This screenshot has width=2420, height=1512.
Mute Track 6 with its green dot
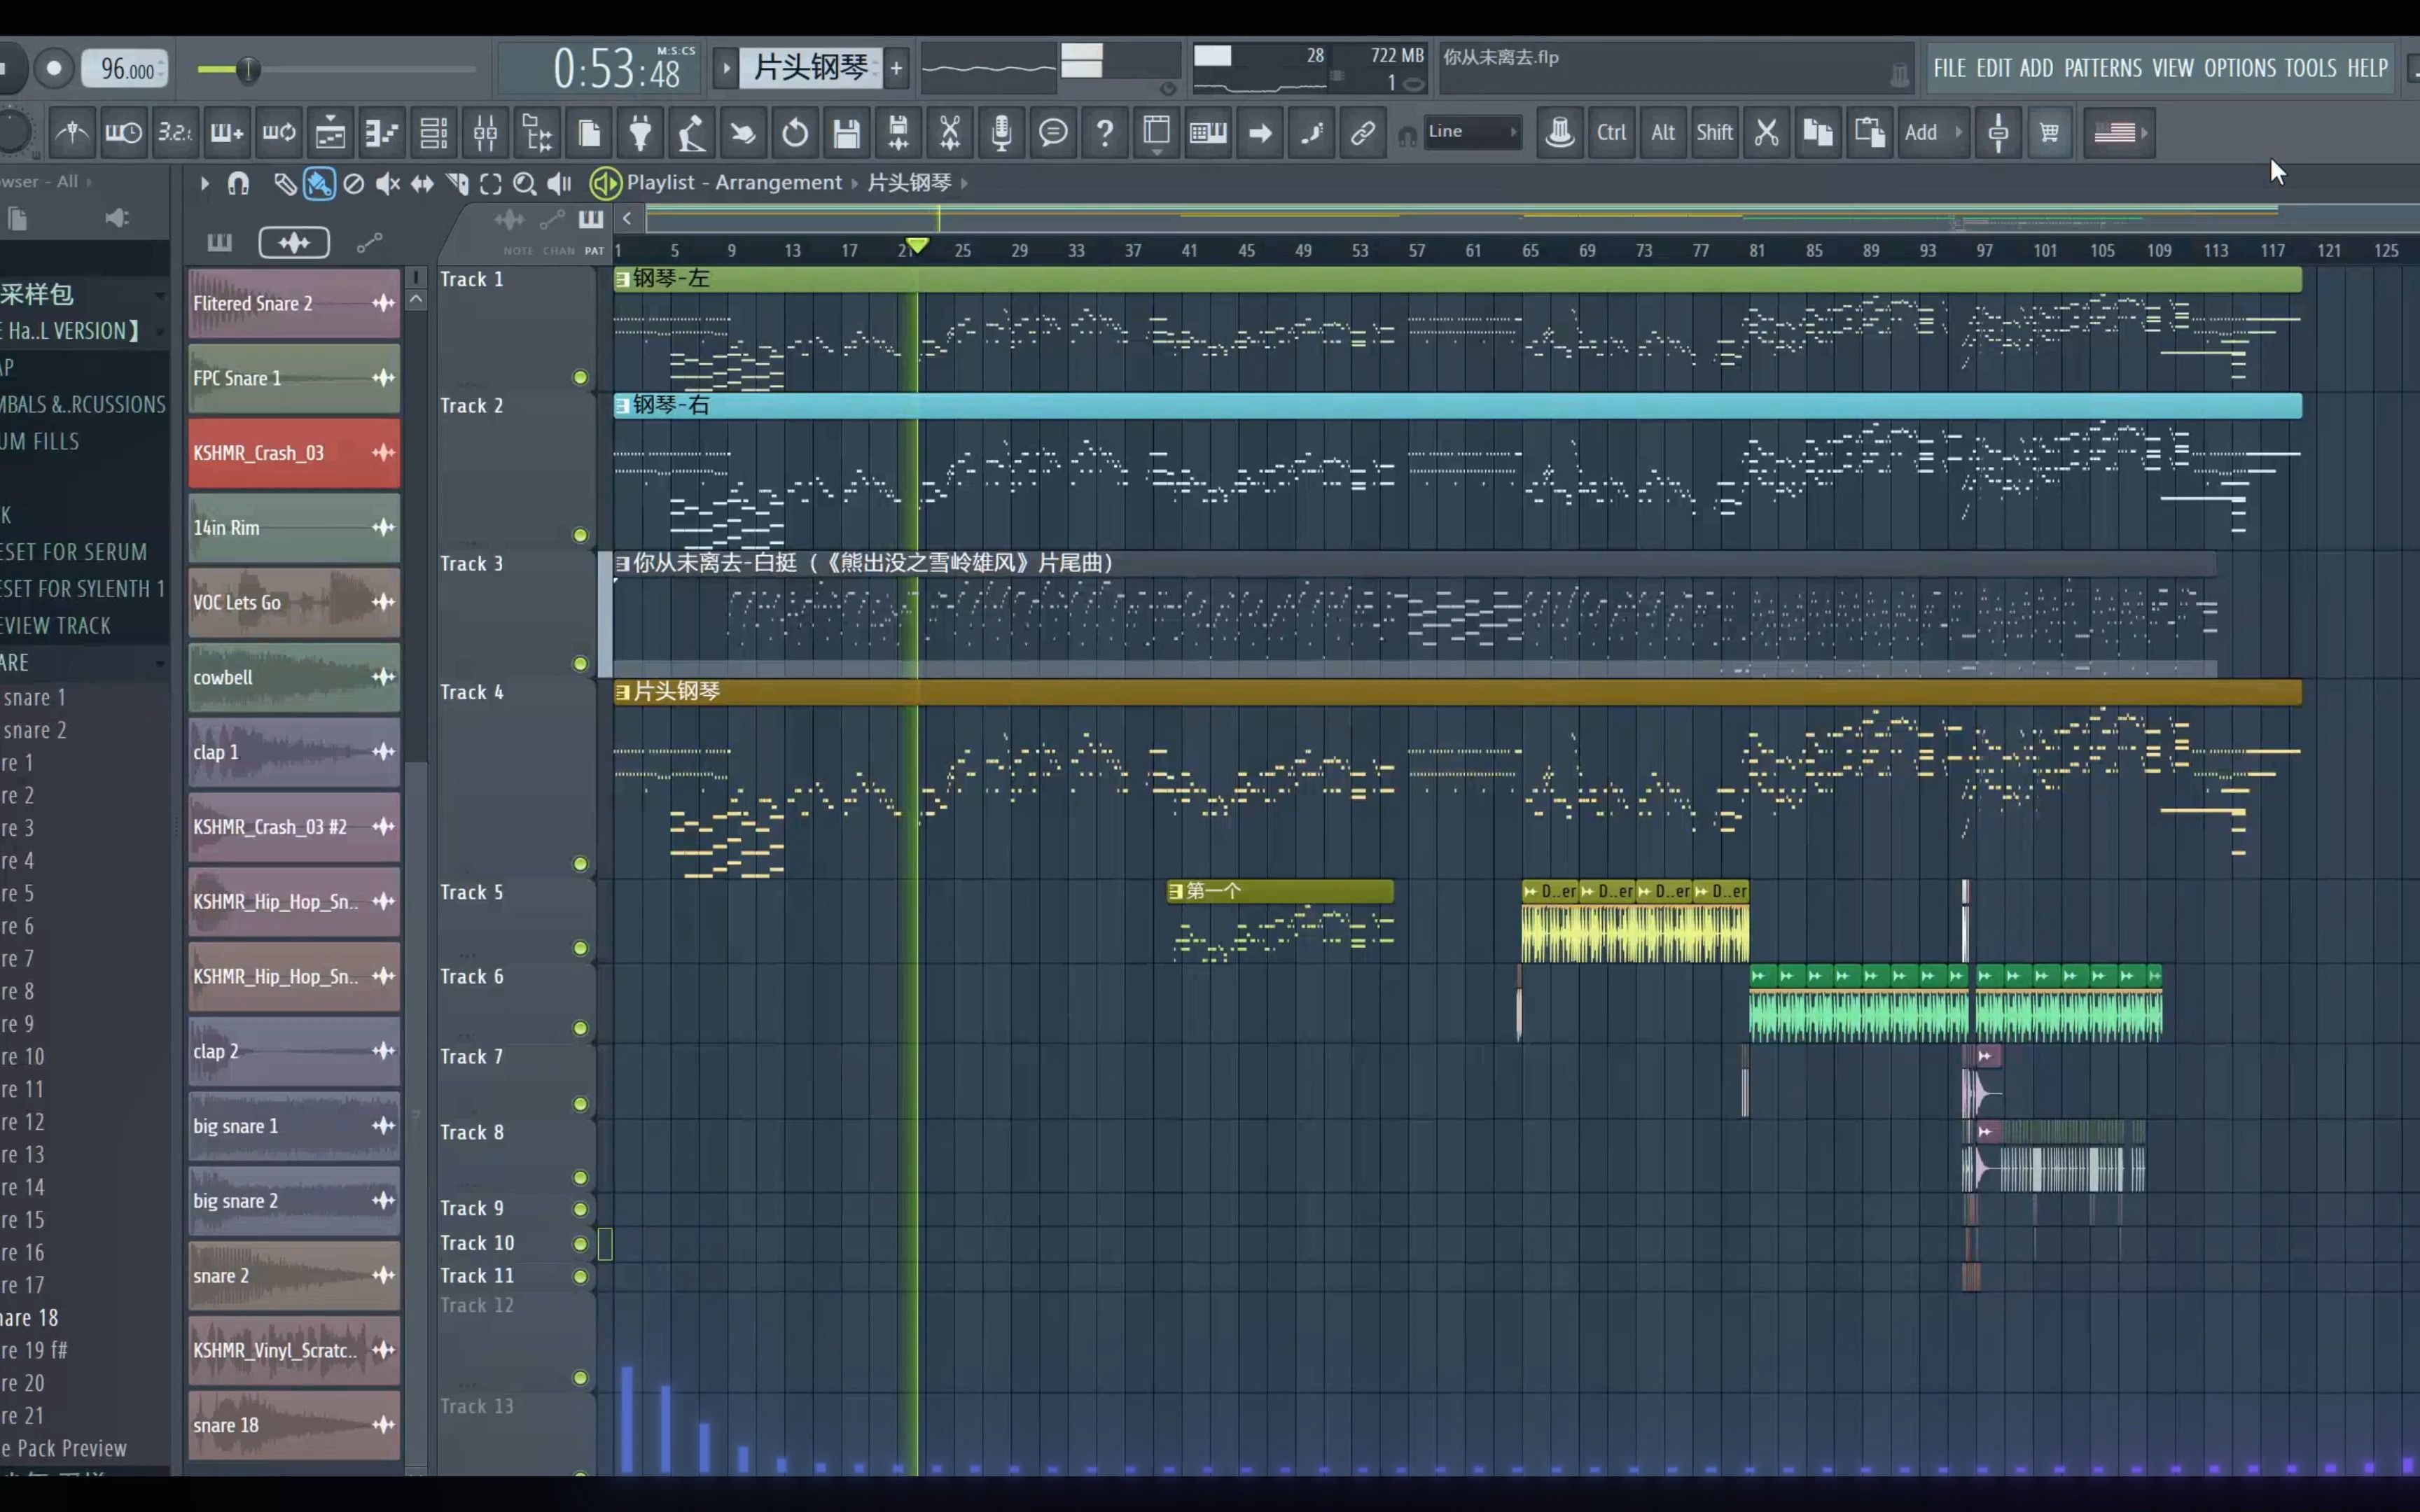[x=580, y=1028]
